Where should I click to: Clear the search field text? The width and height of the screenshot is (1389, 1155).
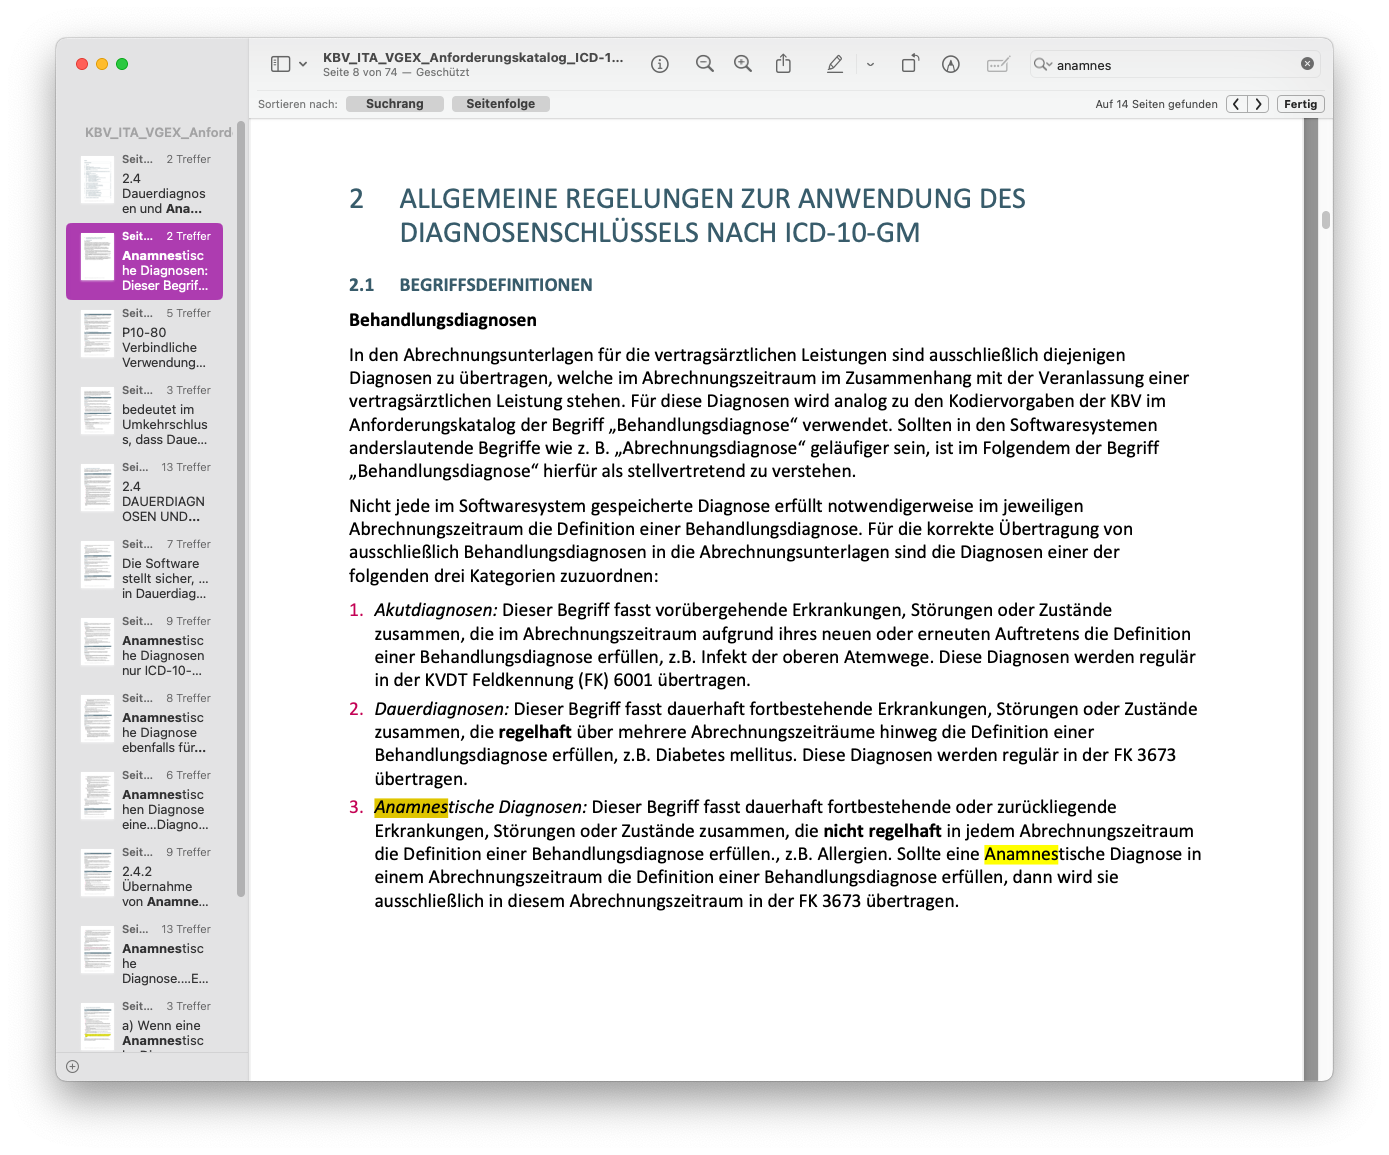click(x=1307, y=64)
